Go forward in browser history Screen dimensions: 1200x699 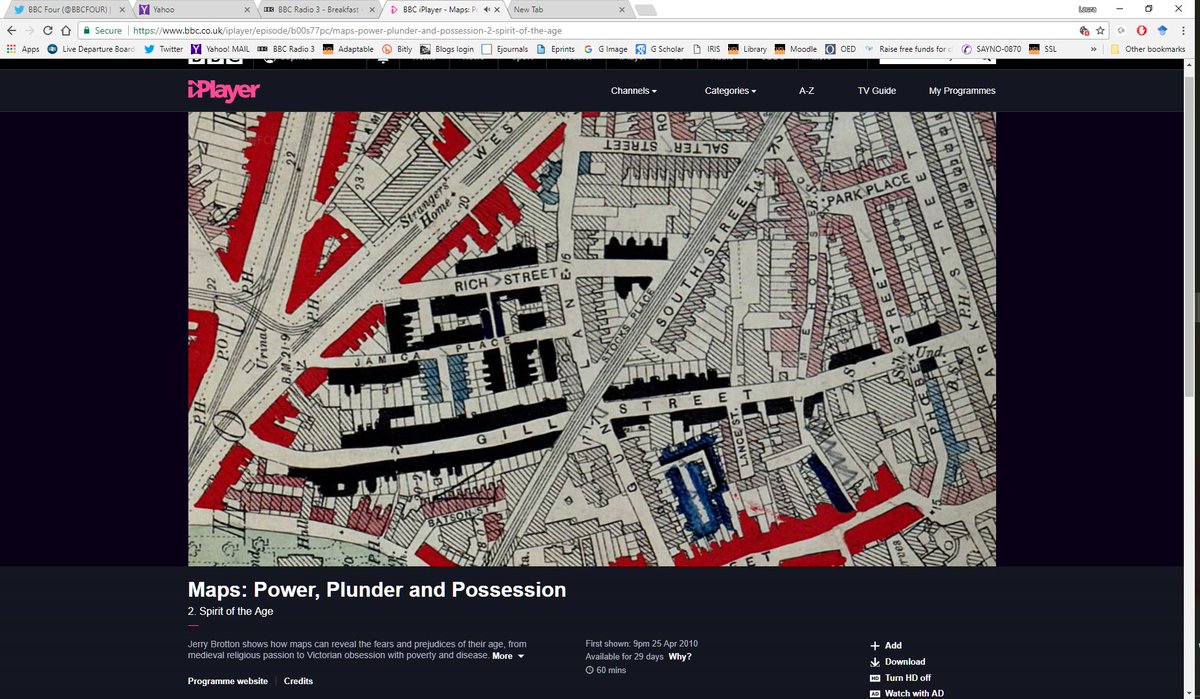click(28, 31)
